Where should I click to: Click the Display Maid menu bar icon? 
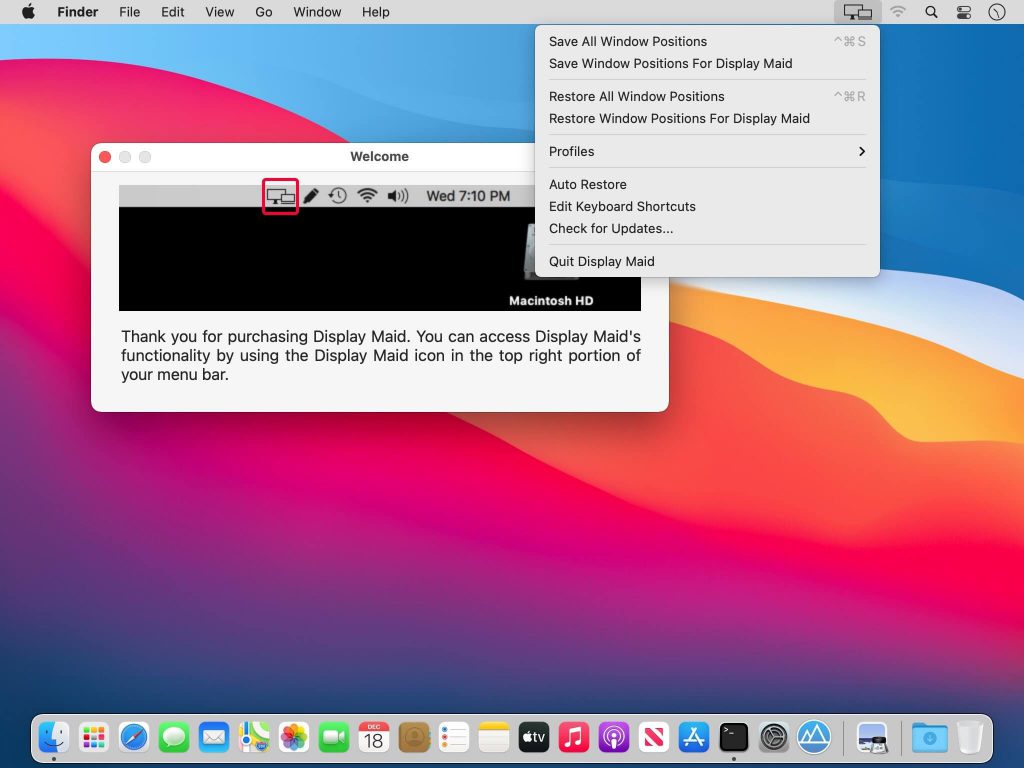(x=857, y=12)
